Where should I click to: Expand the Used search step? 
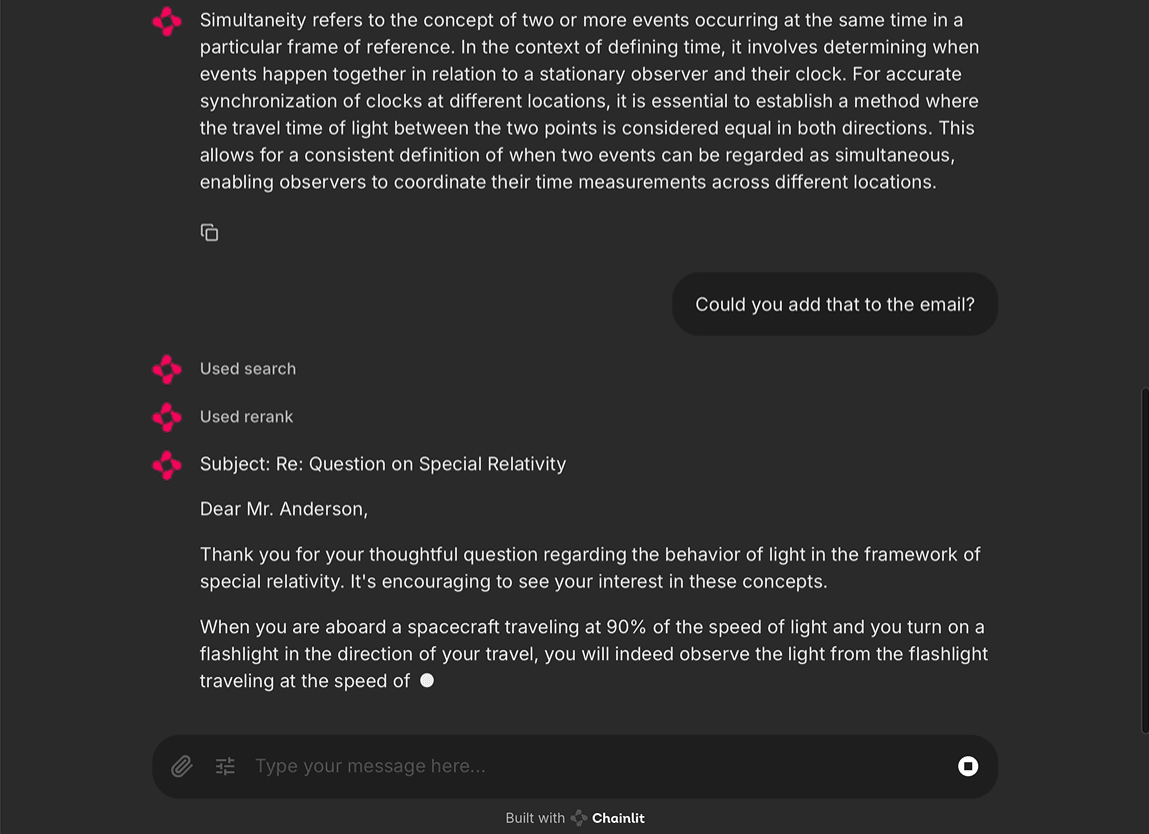[248, 369]
